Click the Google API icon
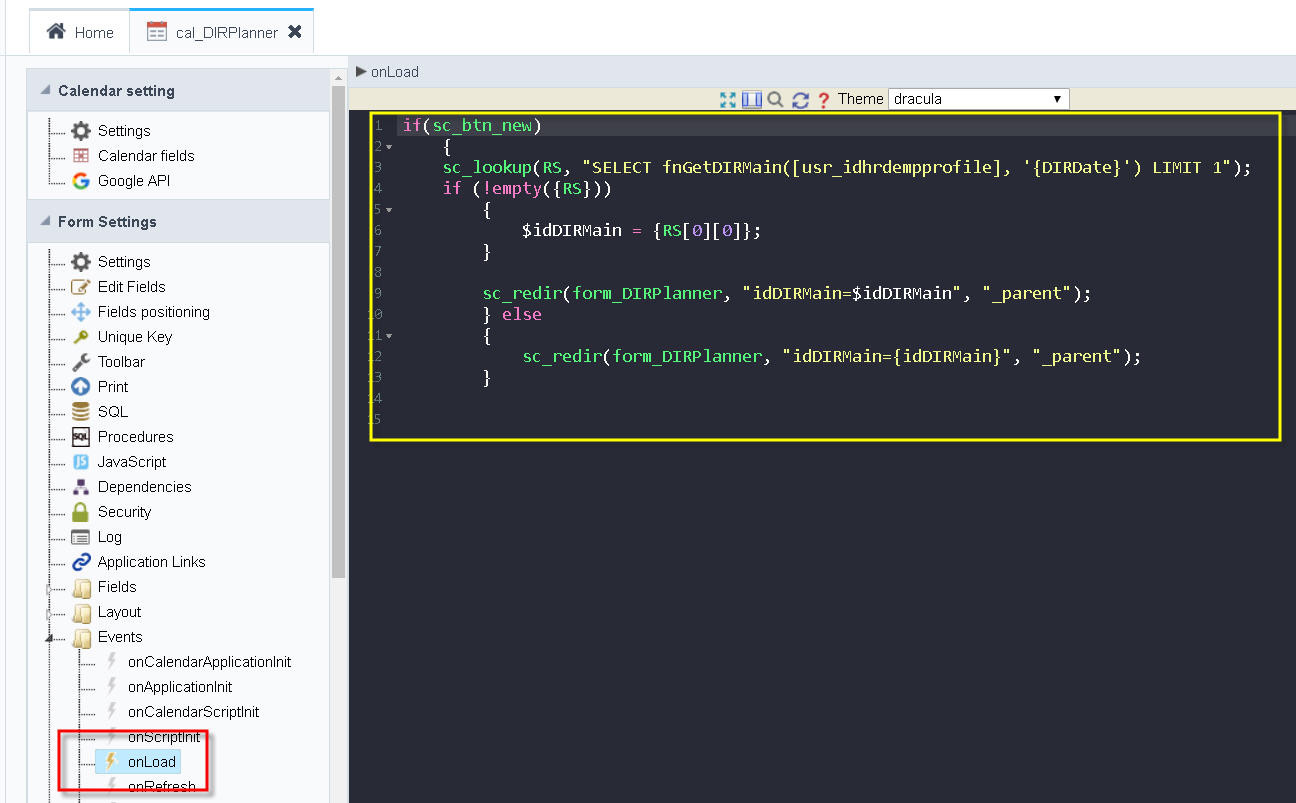 81,181
